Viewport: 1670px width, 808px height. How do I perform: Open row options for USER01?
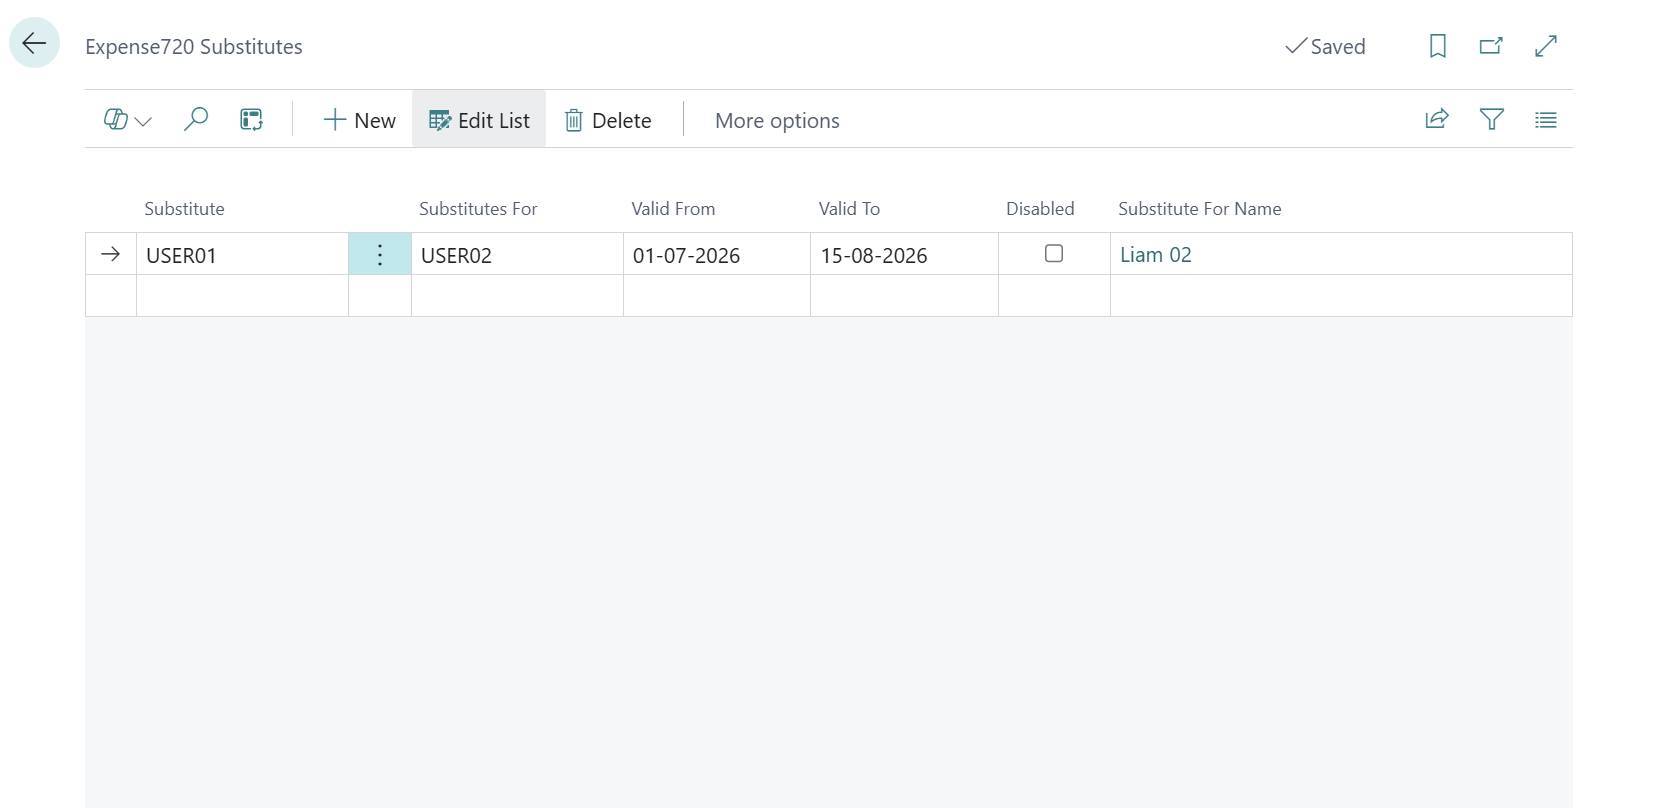(x=380, y=254)
